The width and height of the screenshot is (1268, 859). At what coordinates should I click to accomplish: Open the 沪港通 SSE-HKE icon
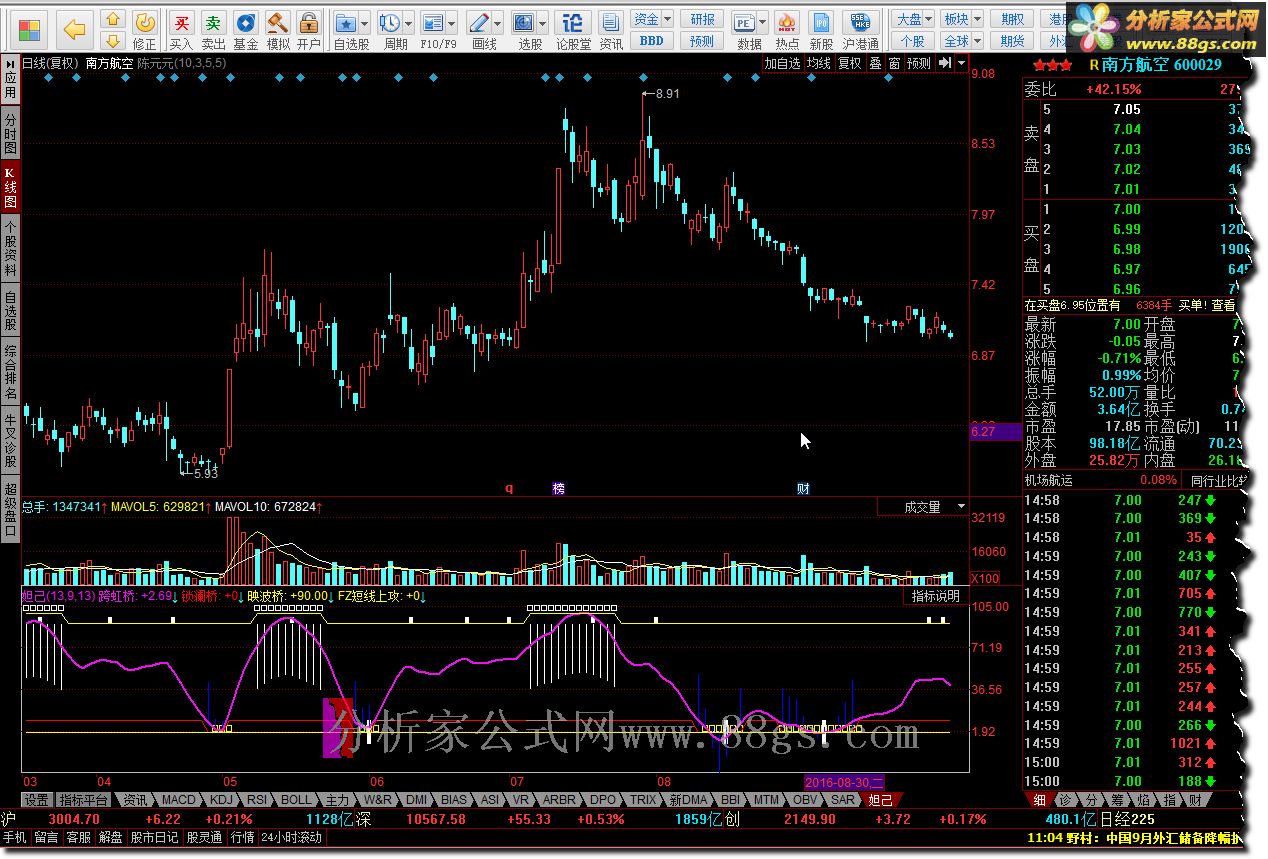(x=859, y=29)
